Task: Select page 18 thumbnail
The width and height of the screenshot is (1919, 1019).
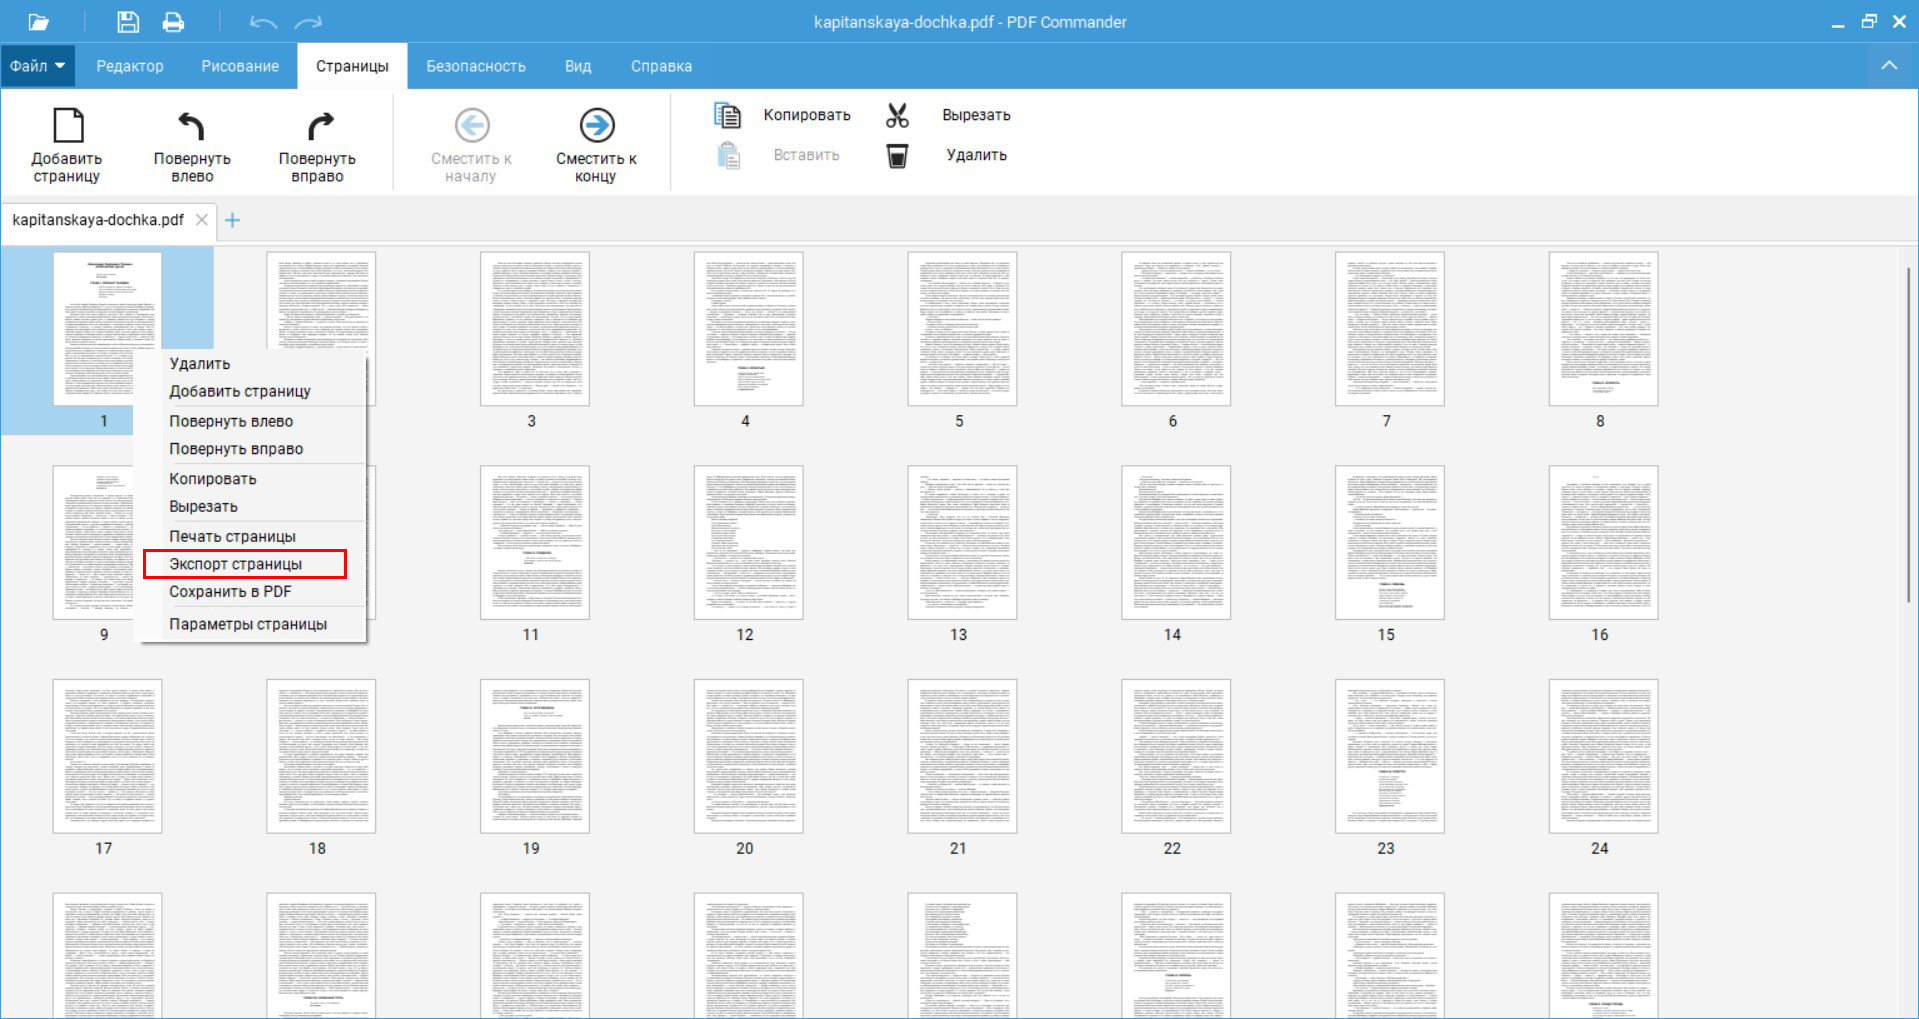Action: click(321, 757)
